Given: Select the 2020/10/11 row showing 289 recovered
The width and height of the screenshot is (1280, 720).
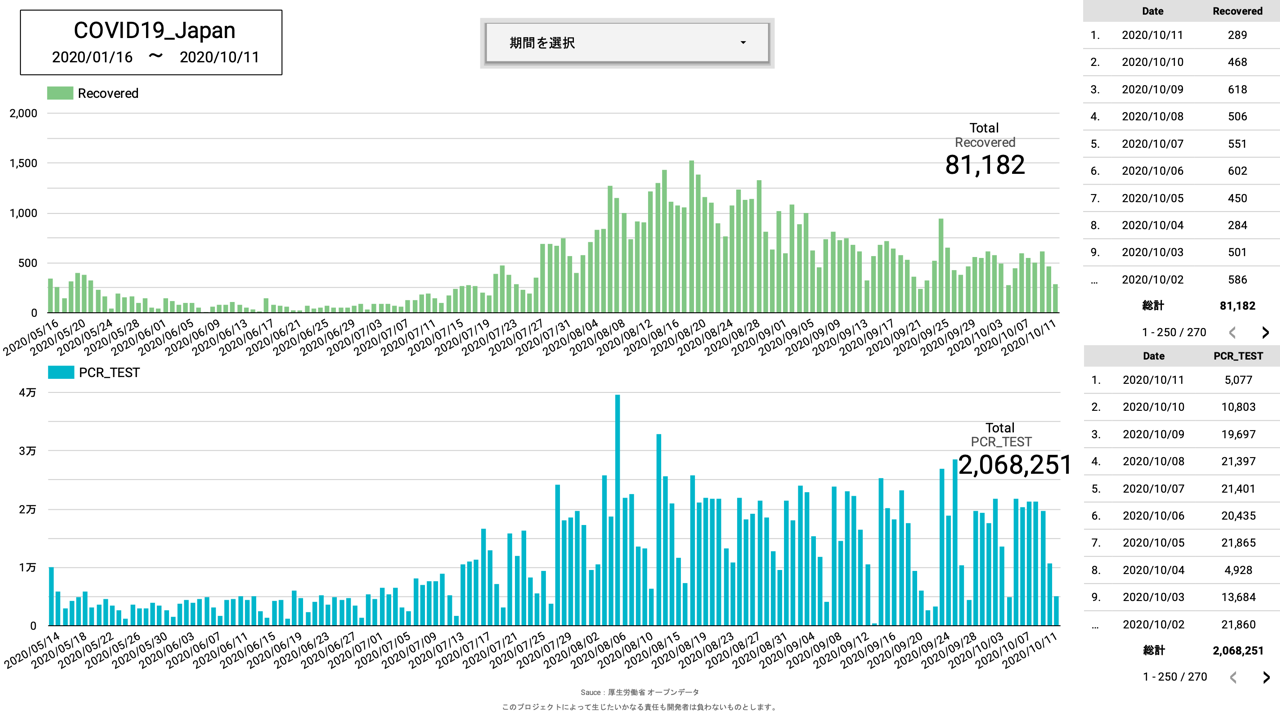Looking at the screenshot, I should tap(1181, 35).
